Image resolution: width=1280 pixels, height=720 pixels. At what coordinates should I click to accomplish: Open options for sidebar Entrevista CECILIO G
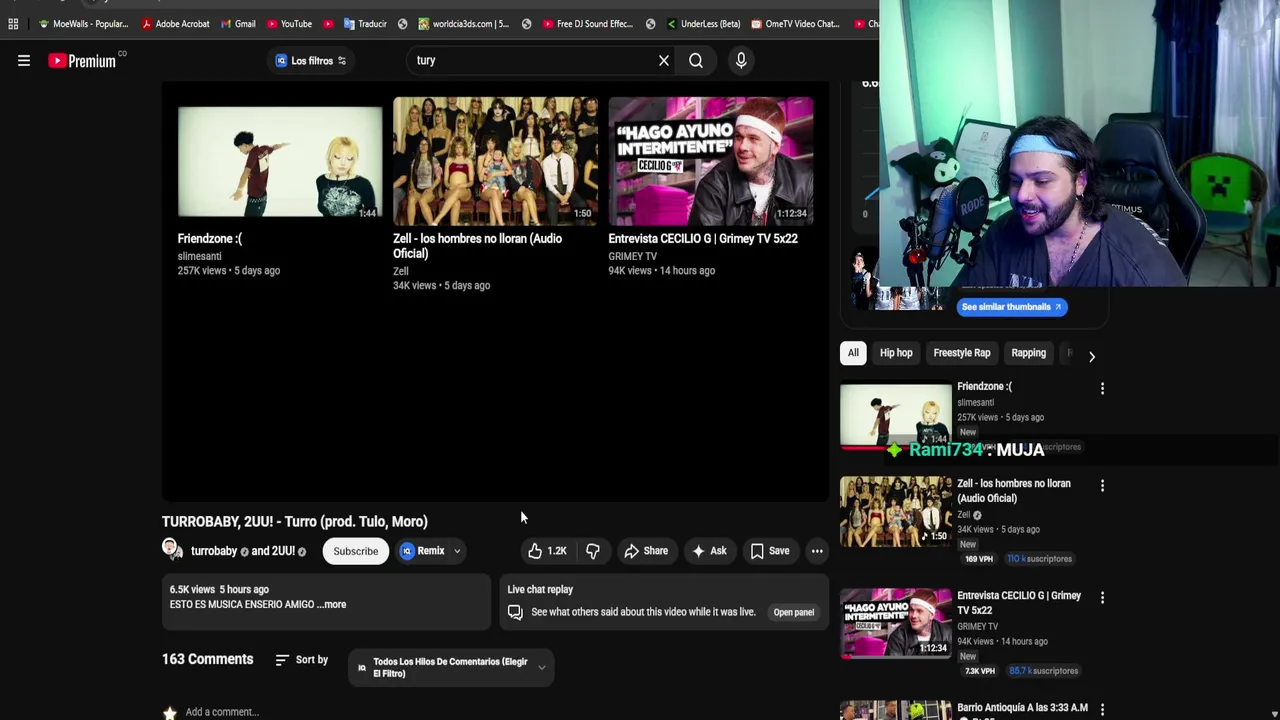(1103, 598)
